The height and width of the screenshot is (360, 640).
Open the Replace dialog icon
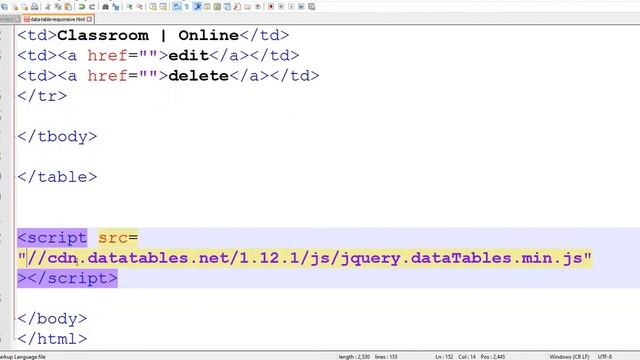tap(116, 7)
